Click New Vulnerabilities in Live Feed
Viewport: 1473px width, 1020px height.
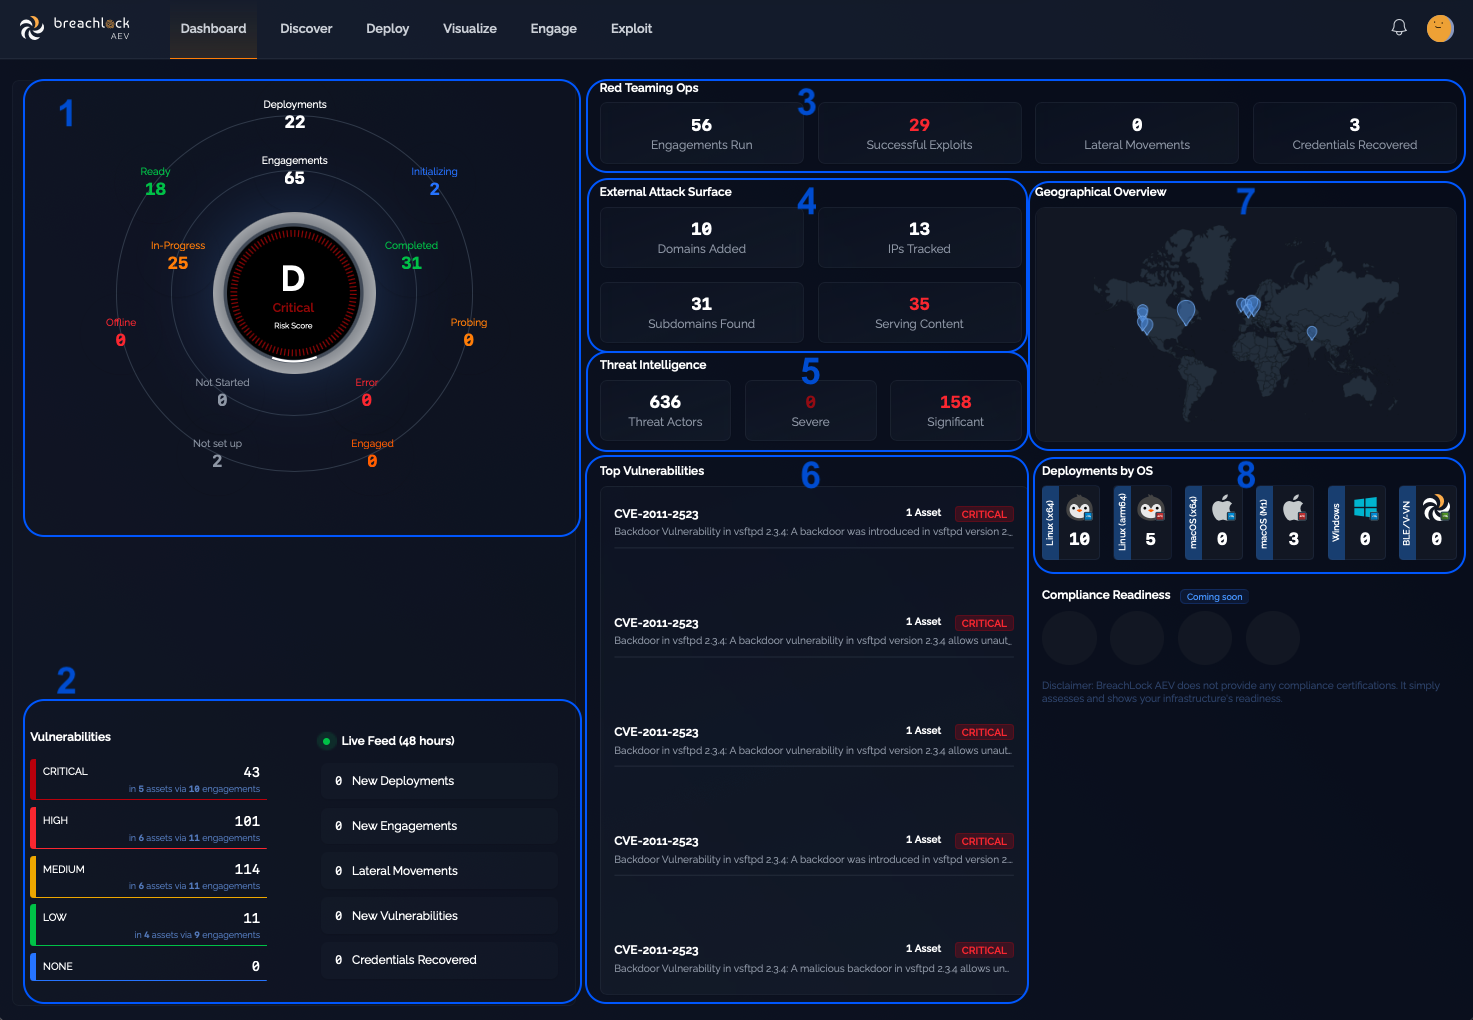click(440, 916)
